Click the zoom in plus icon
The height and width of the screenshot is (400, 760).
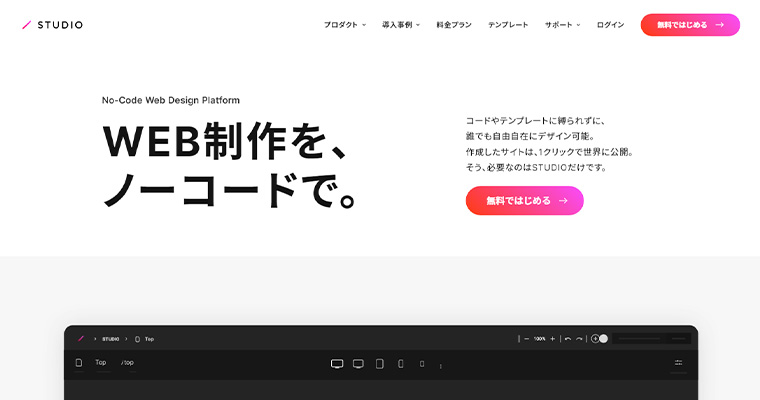(x=553, y=339)
